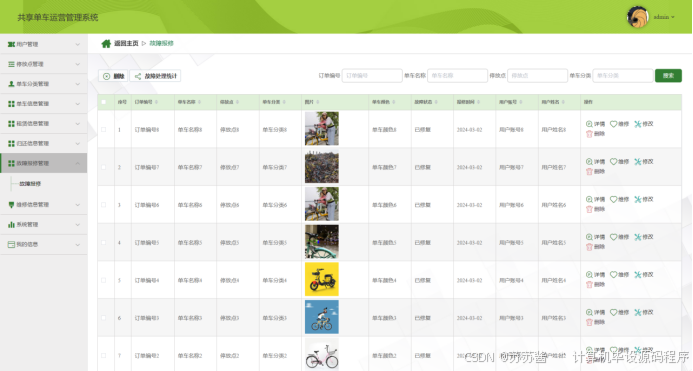Expand the 停放点管理 chevron in sidebar
Image resolution: width=693 pixels, height=371 pixels.
click(78, 64)
